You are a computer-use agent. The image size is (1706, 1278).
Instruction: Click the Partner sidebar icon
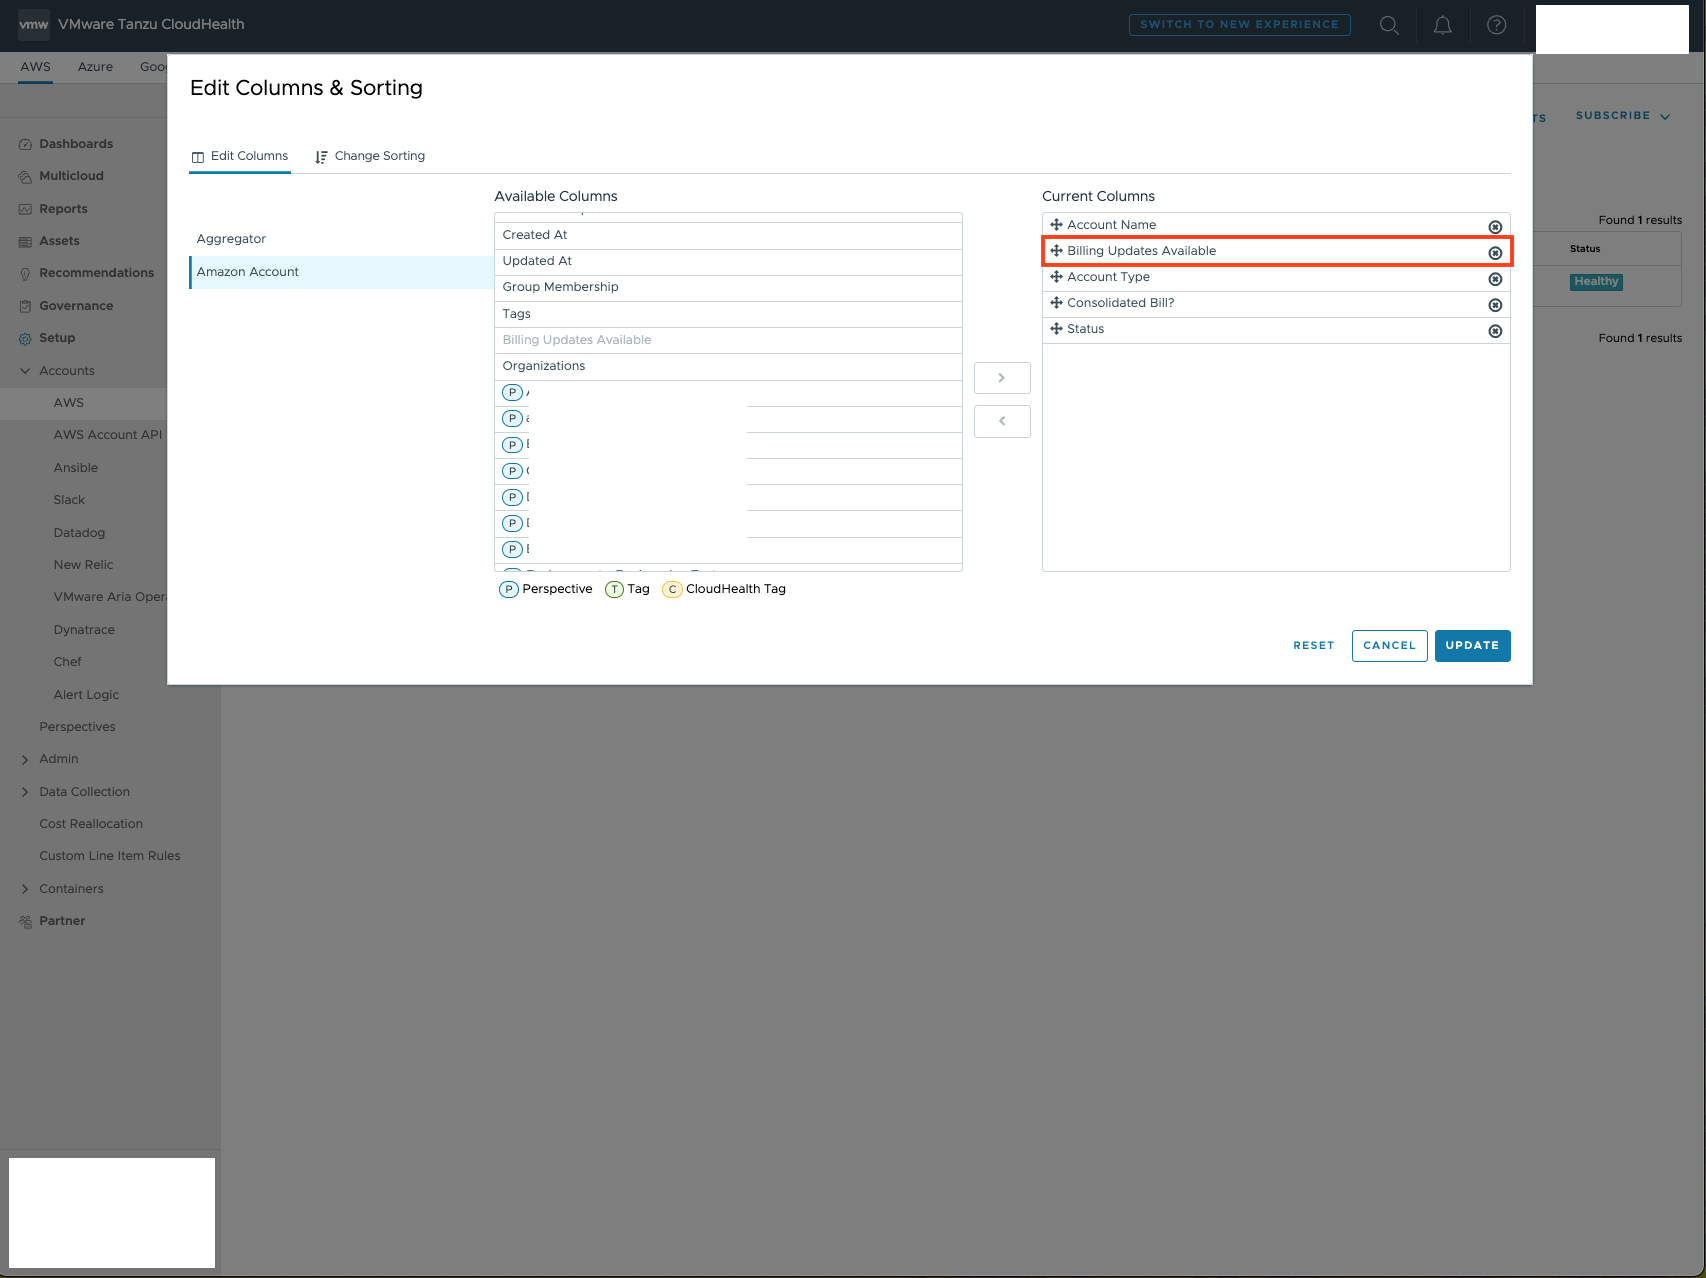coord(25,921)
